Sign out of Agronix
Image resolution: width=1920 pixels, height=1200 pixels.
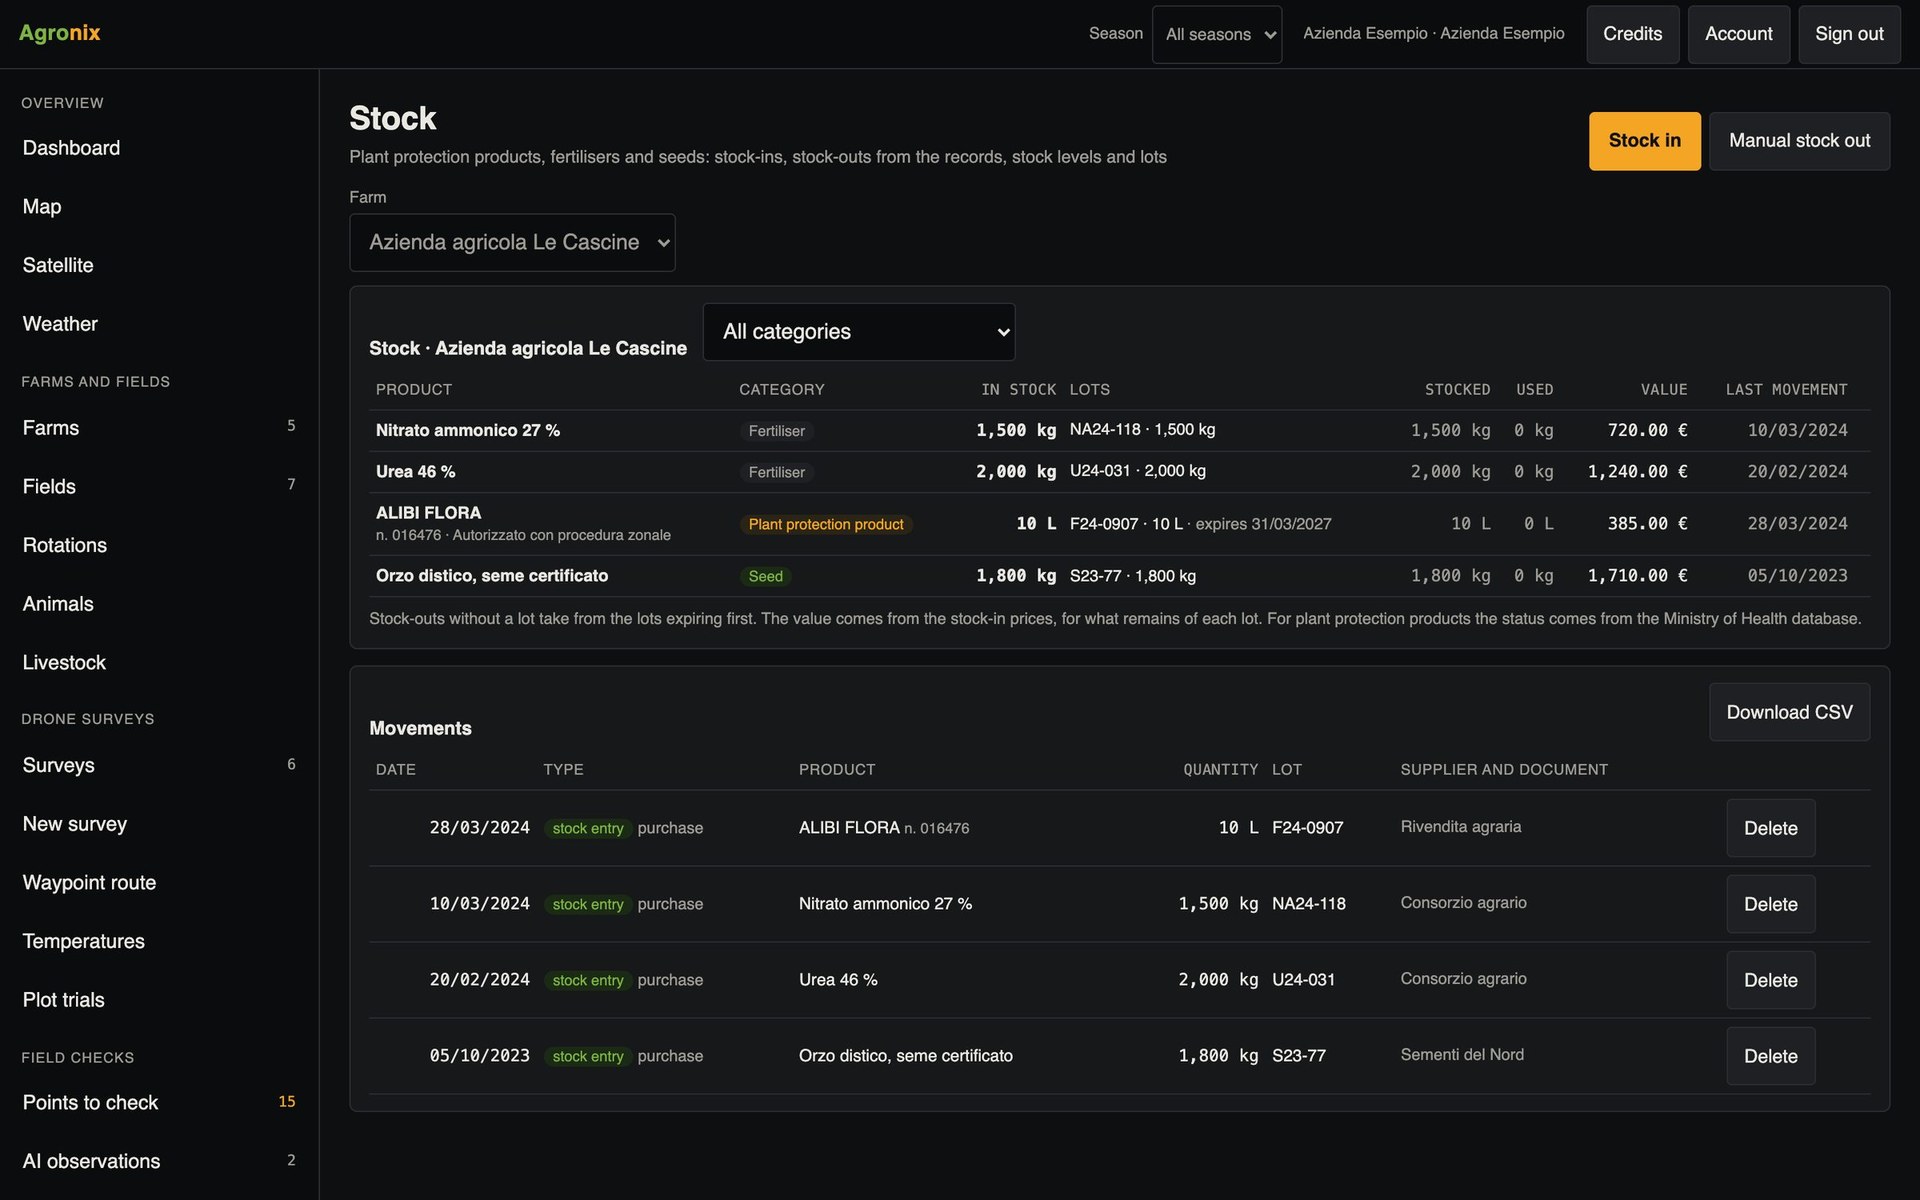tap(1849, 34)
